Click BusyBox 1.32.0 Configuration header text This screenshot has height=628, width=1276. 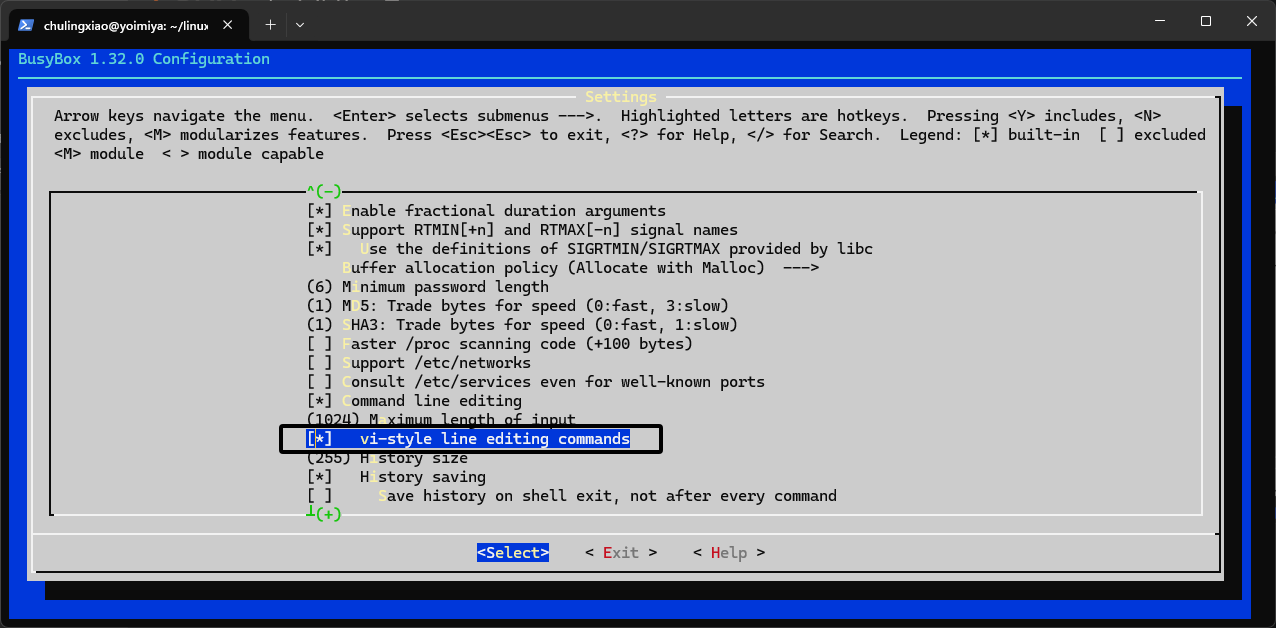coord(144,59)
